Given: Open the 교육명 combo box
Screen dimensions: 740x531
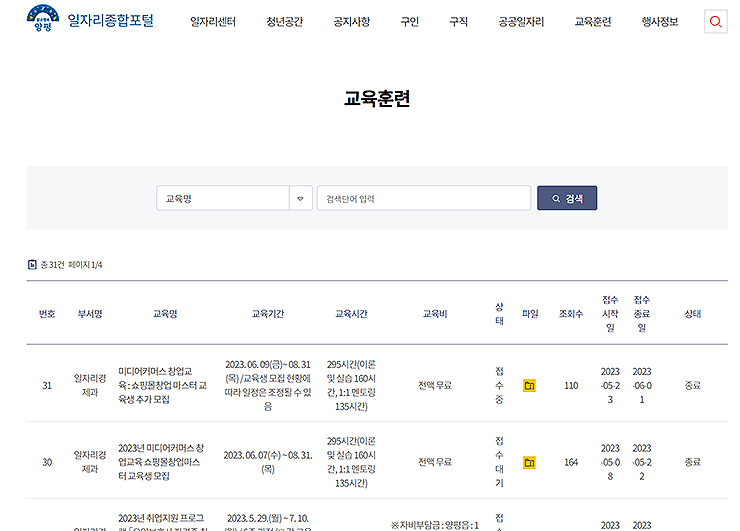Looking at the screenshot, I should (234, 198).
